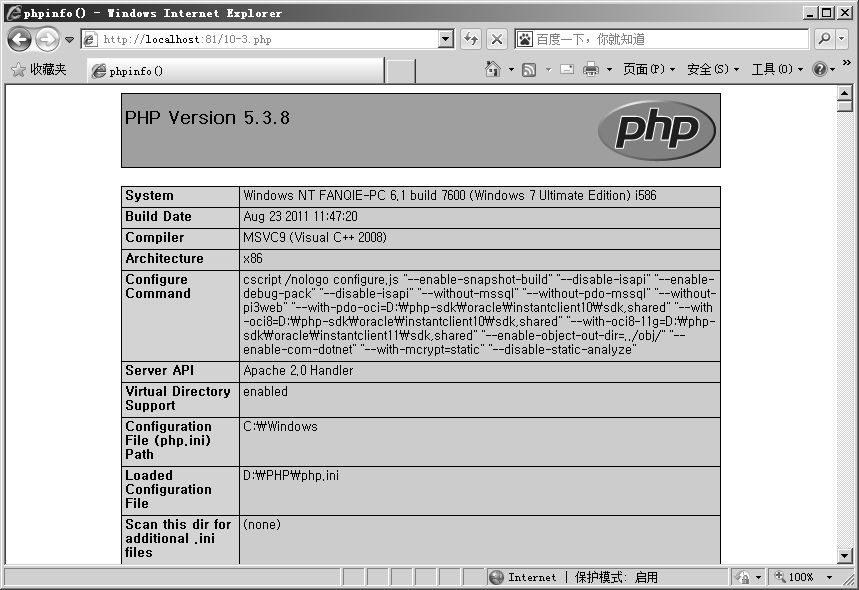Open a new blank tab
Viewport: 859px width, 590px height.
tap(400, 71)
